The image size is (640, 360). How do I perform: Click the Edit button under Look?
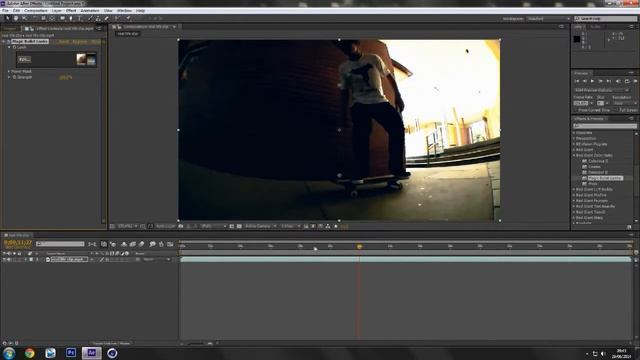[24, 60]
